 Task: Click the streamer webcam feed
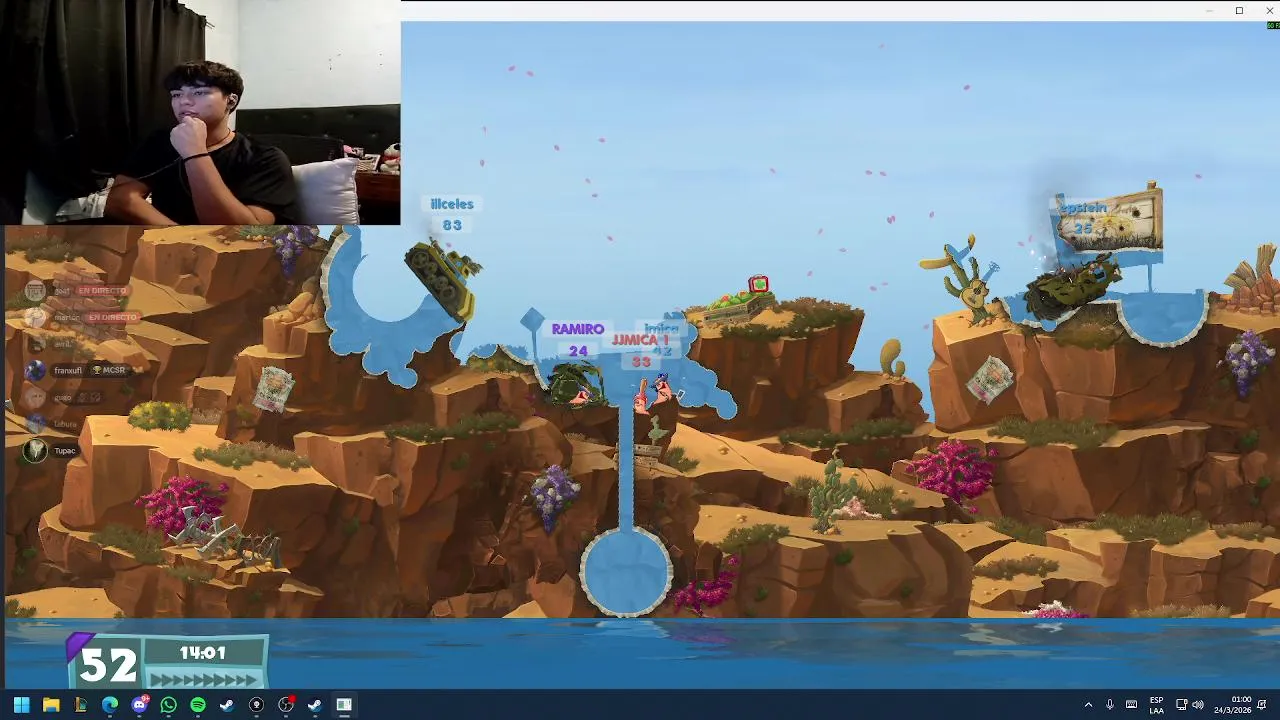coord(200,112)
